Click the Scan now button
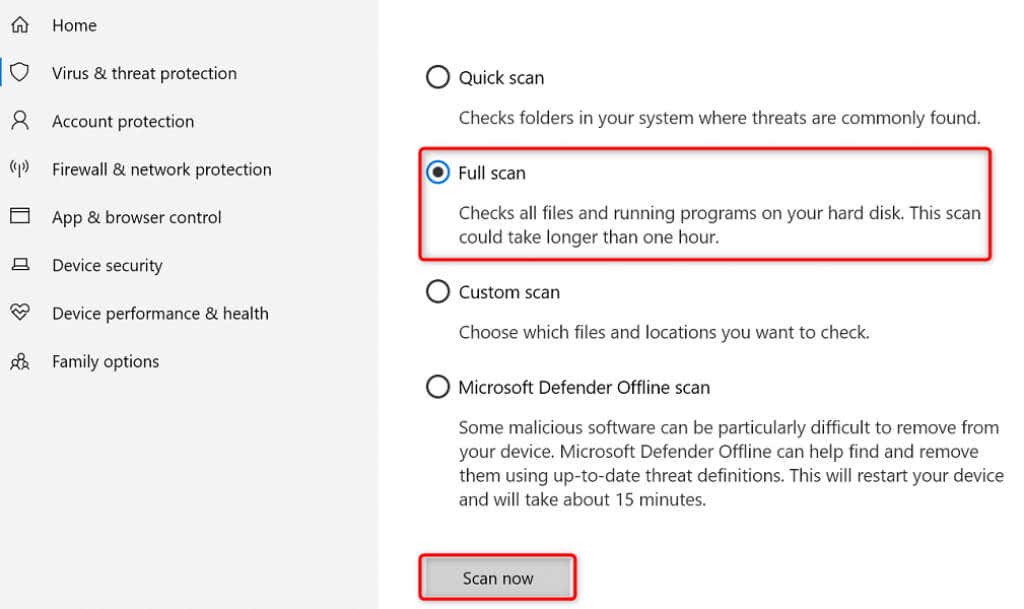 coord(498,577)
